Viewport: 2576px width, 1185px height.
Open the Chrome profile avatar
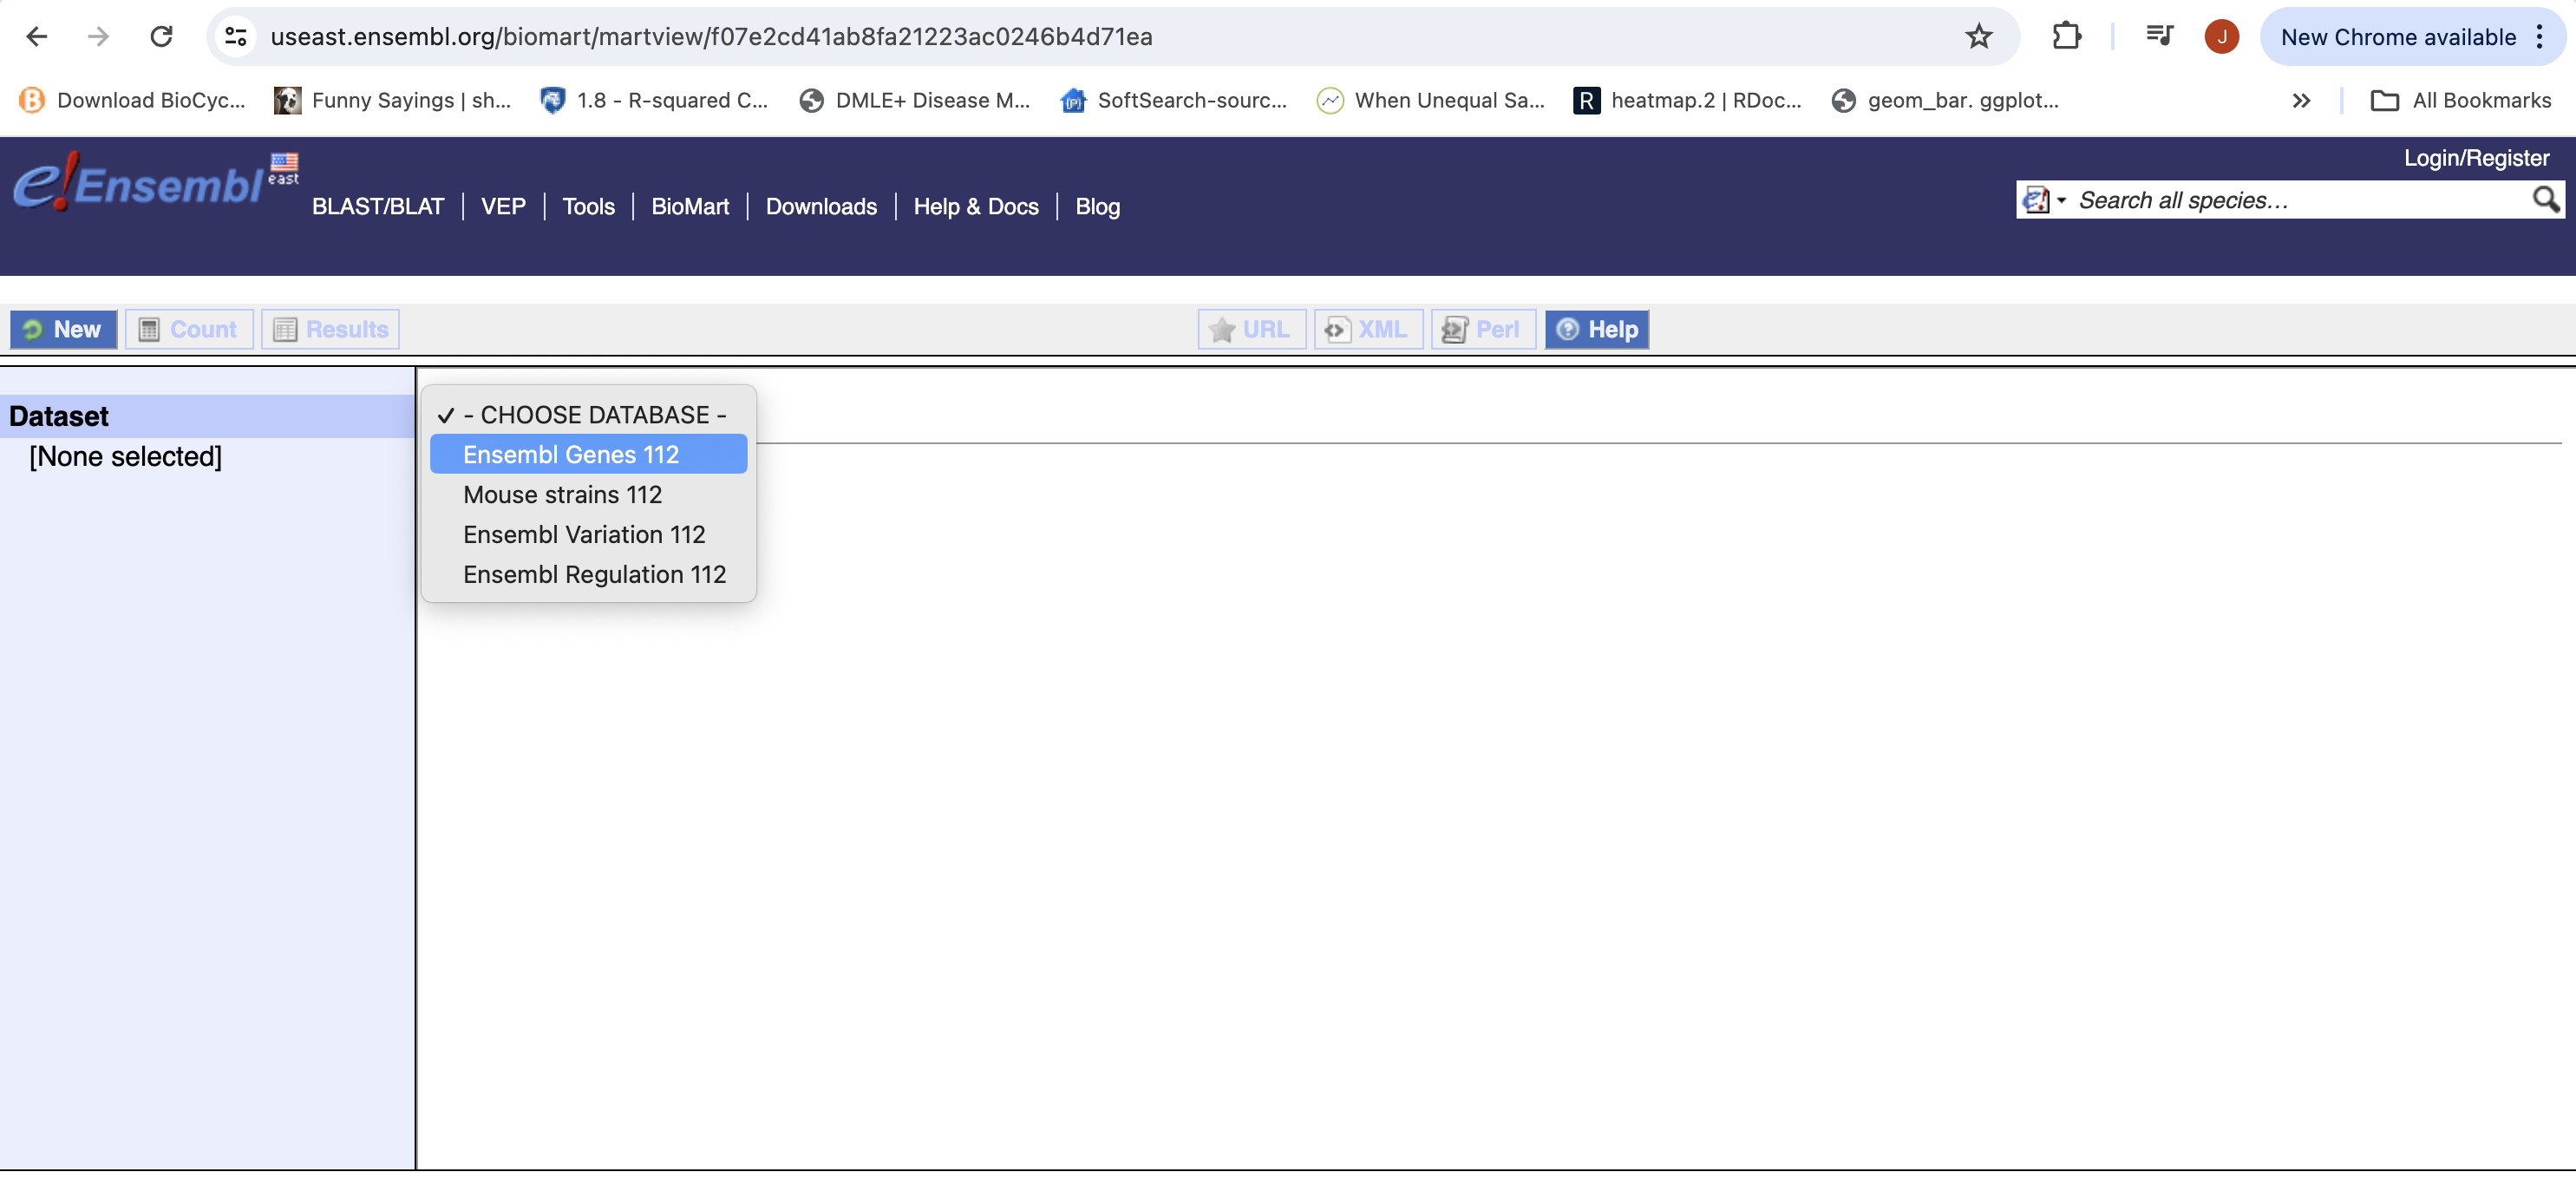(2221, 37)
